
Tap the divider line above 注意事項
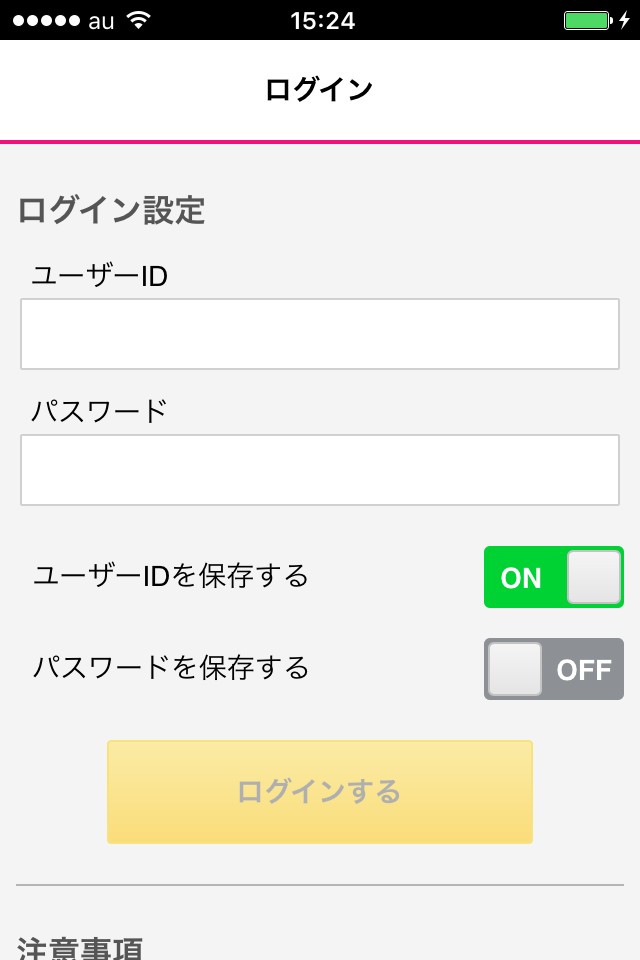[x=320, y=885]
